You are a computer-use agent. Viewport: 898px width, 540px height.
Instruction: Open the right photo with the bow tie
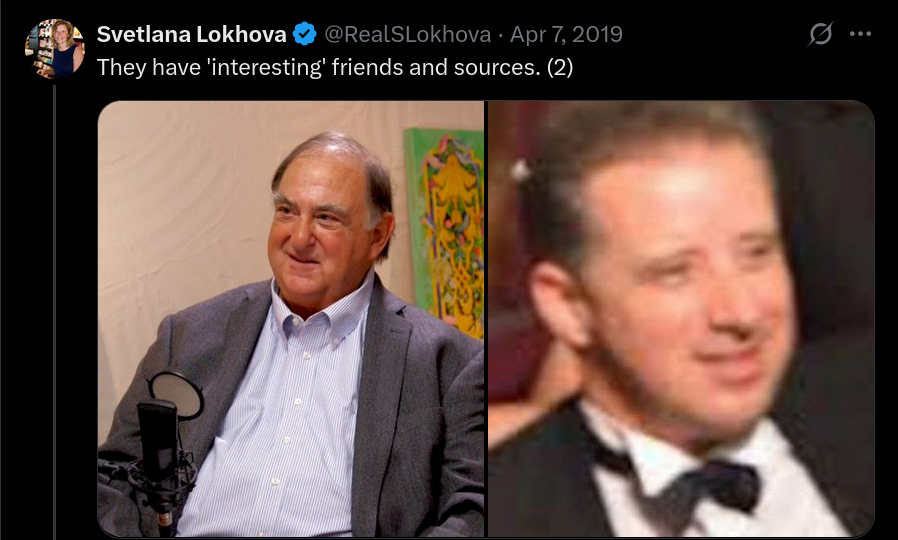681,318
